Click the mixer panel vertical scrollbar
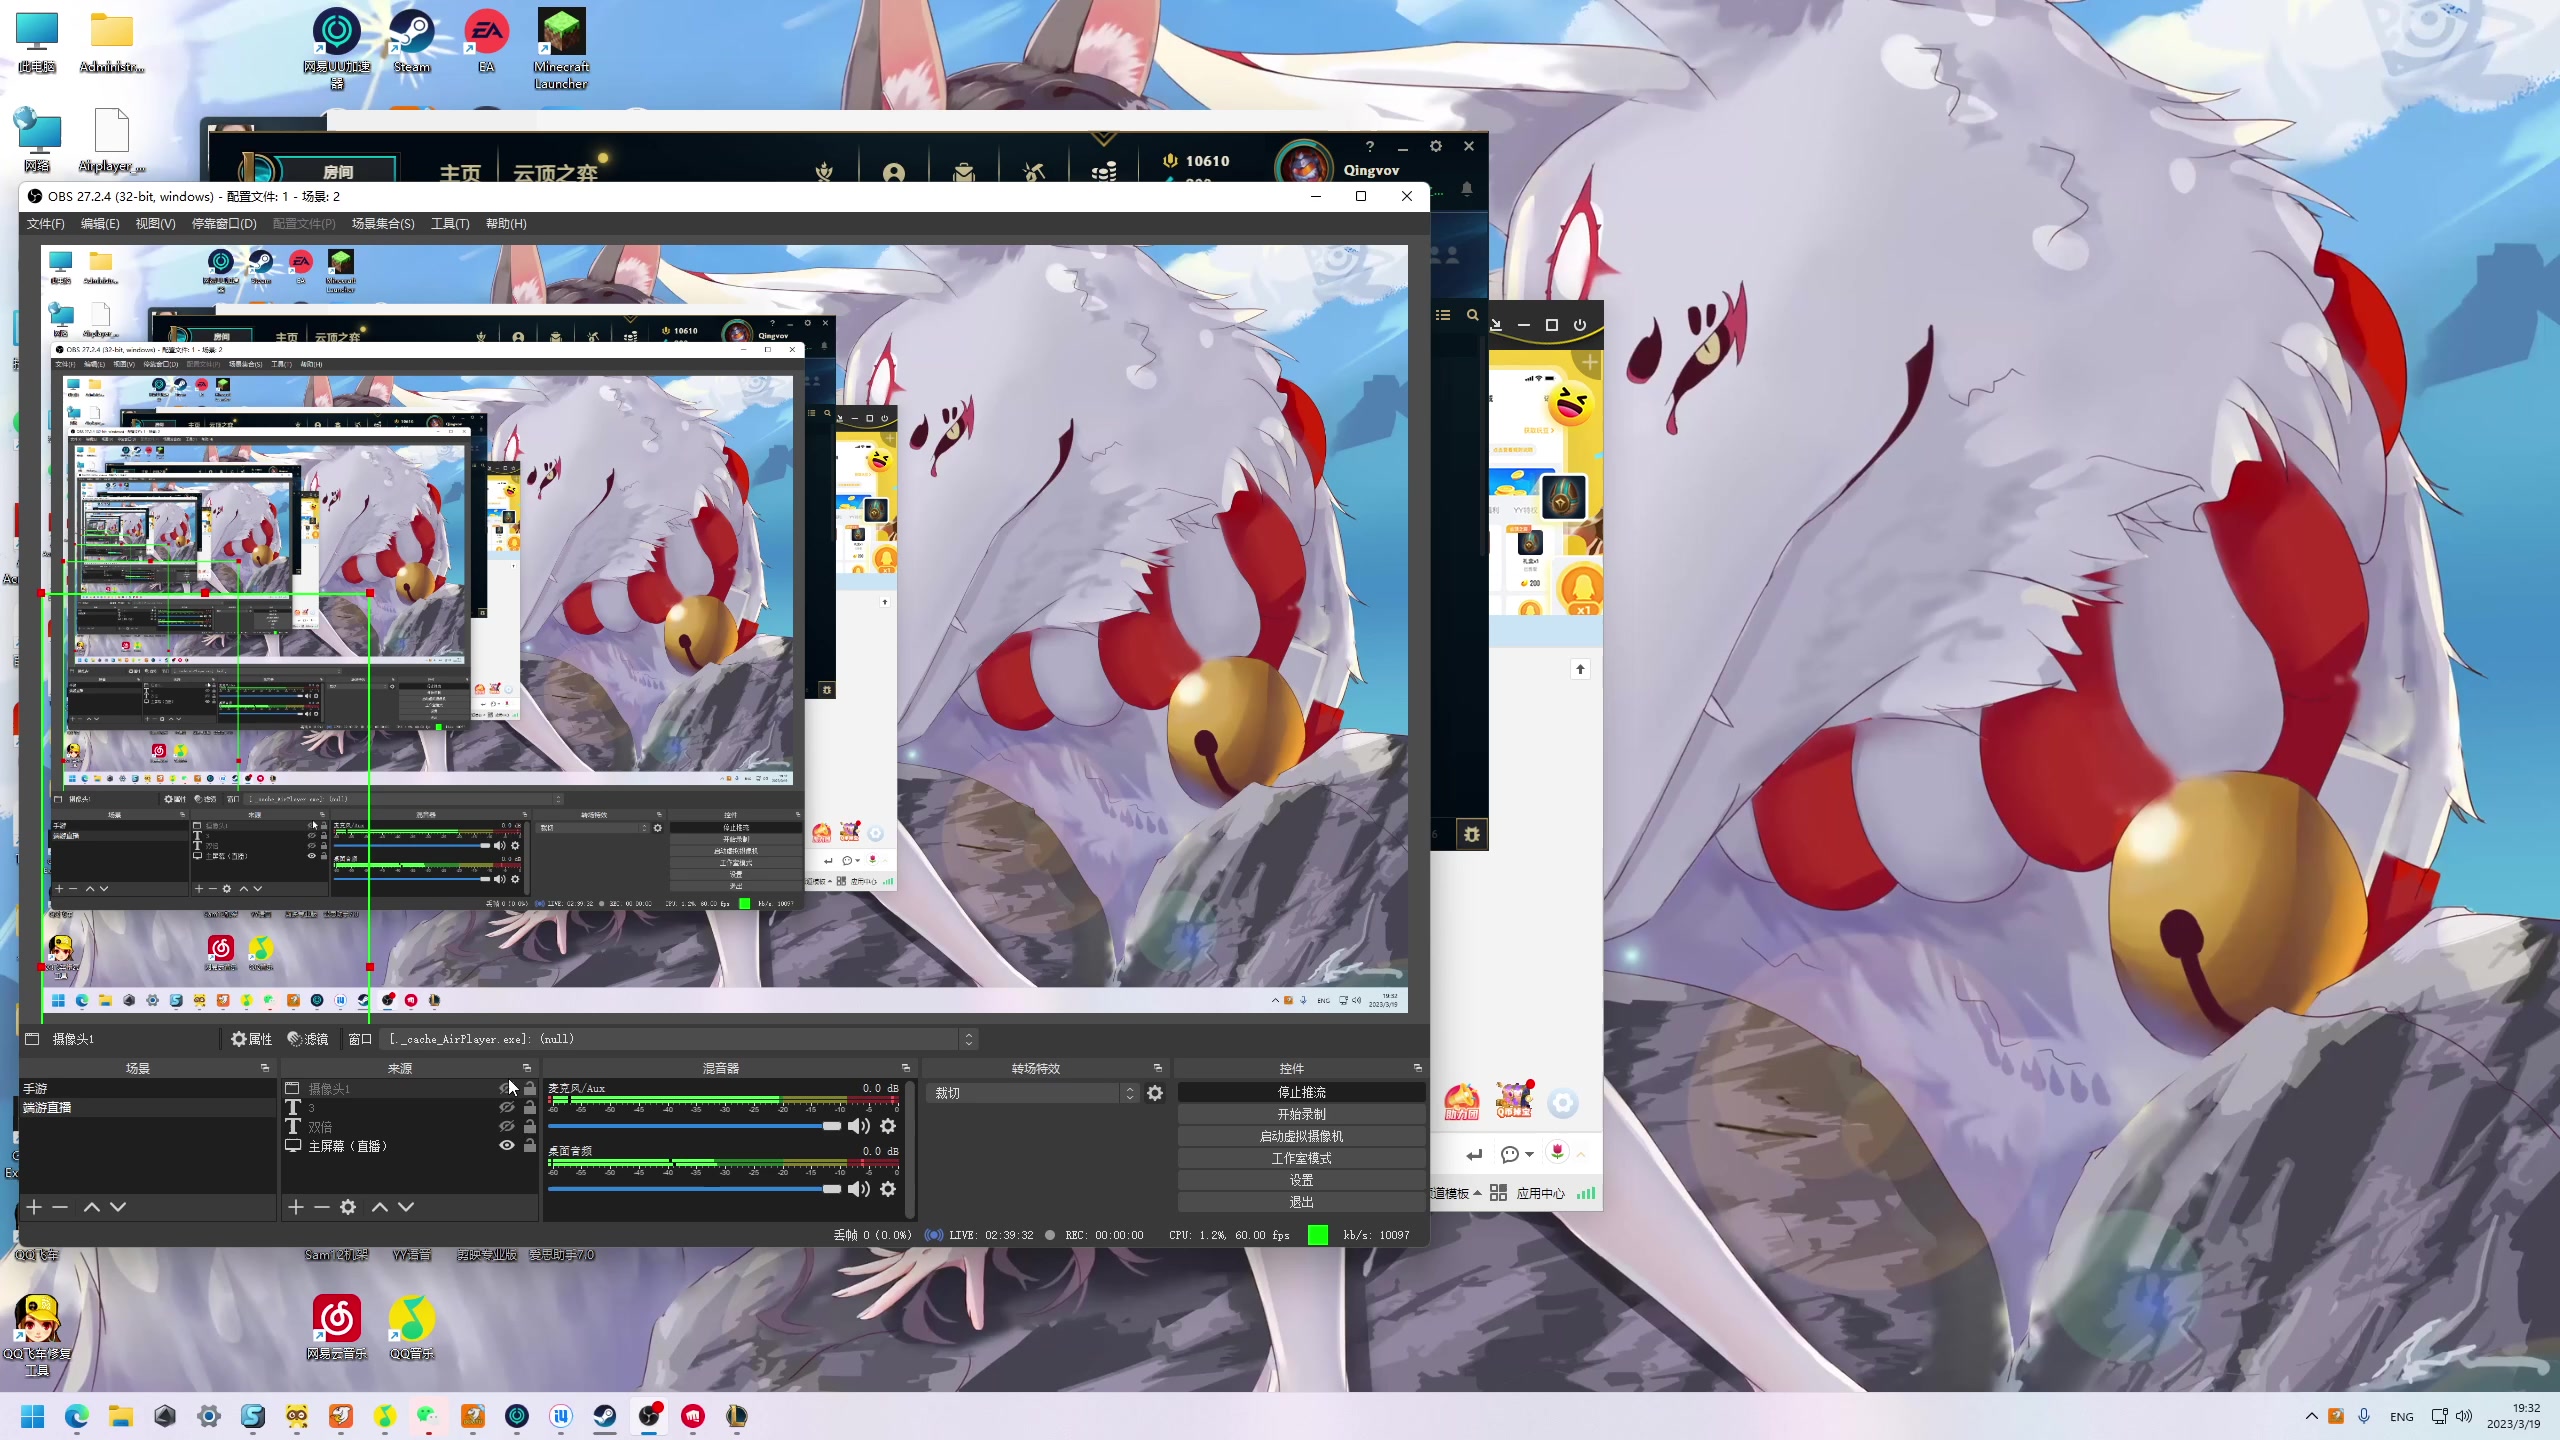 911,1148
